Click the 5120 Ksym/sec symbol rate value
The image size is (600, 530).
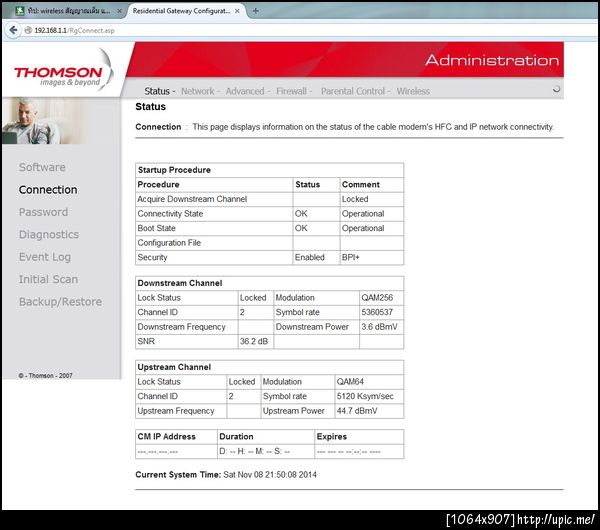[x=365, y=396]
